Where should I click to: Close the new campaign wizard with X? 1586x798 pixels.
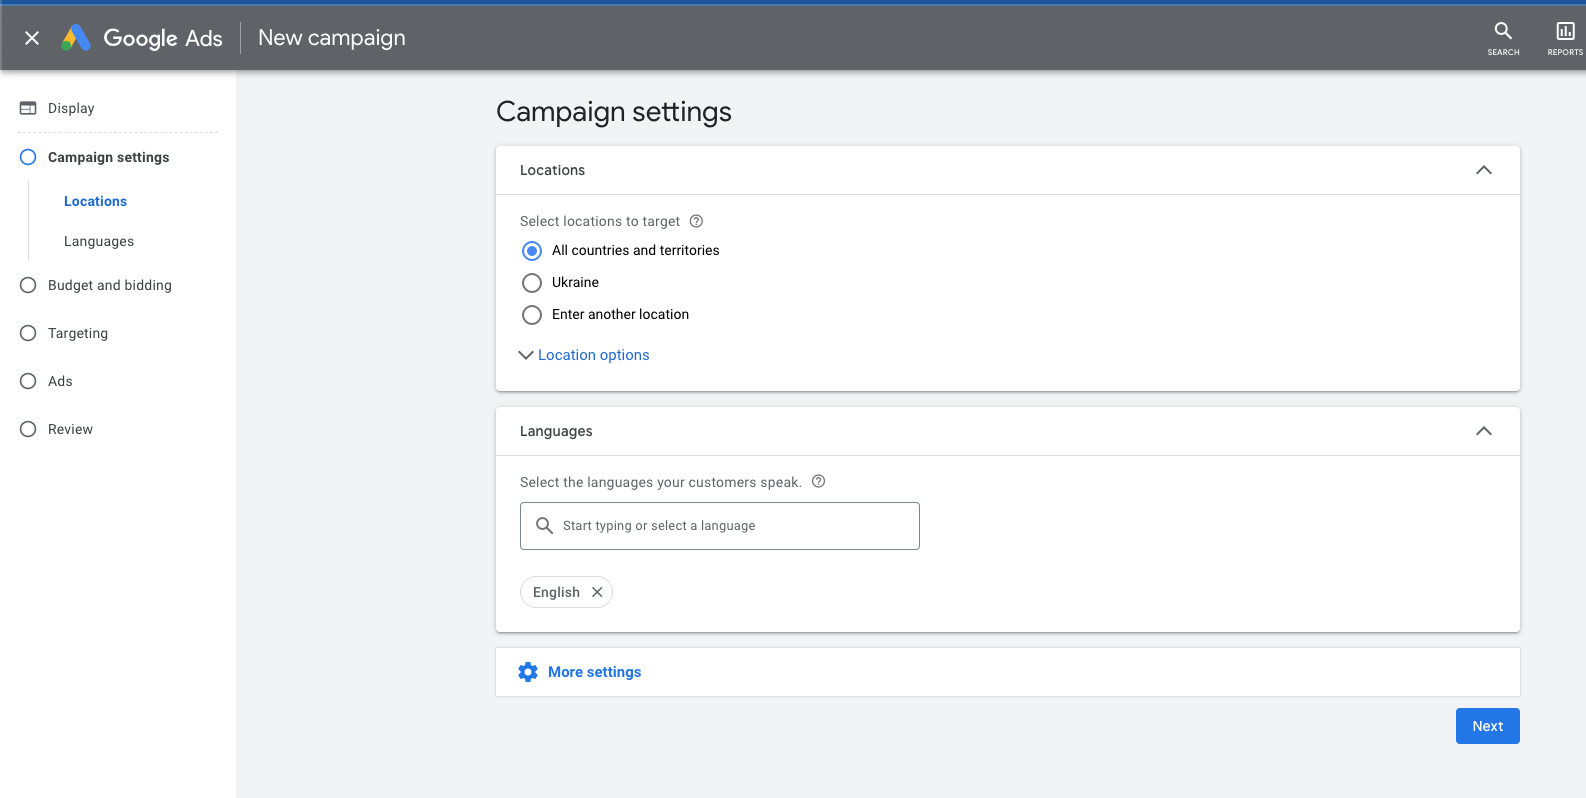coord(32,38)
